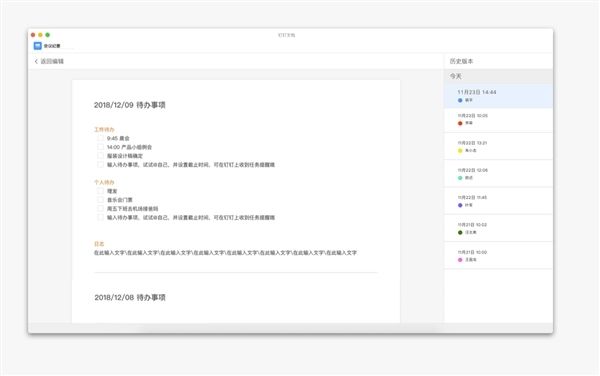
Task: Click the 钉钉文档 window title
Action: [286, 35]
